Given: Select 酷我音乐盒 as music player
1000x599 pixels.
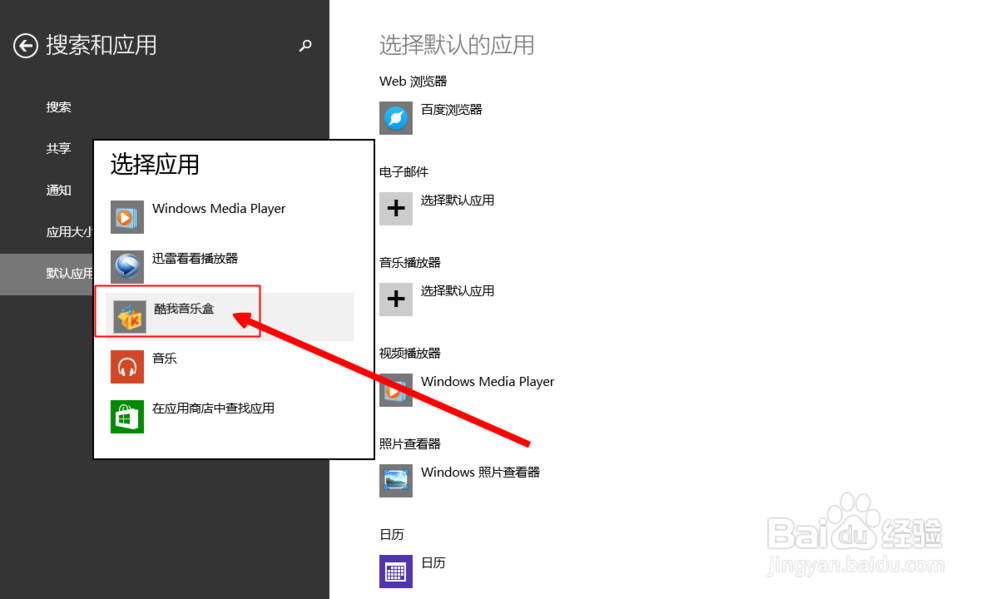Looking at the screenshot, I should coord(184,309).
